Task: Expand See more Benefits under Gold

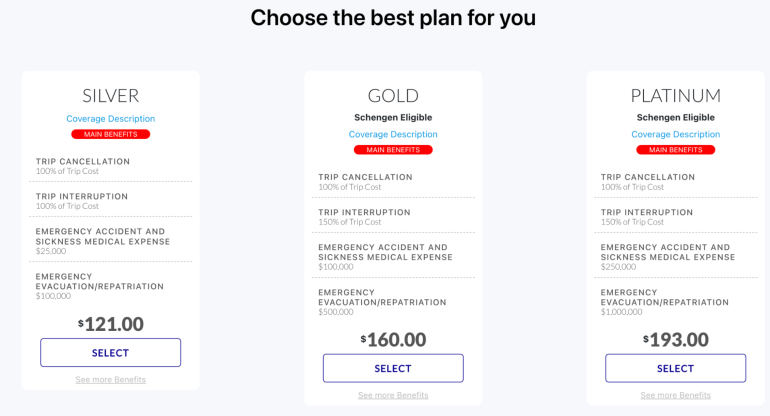Action: pyautogui.click(x=393, y=395)
